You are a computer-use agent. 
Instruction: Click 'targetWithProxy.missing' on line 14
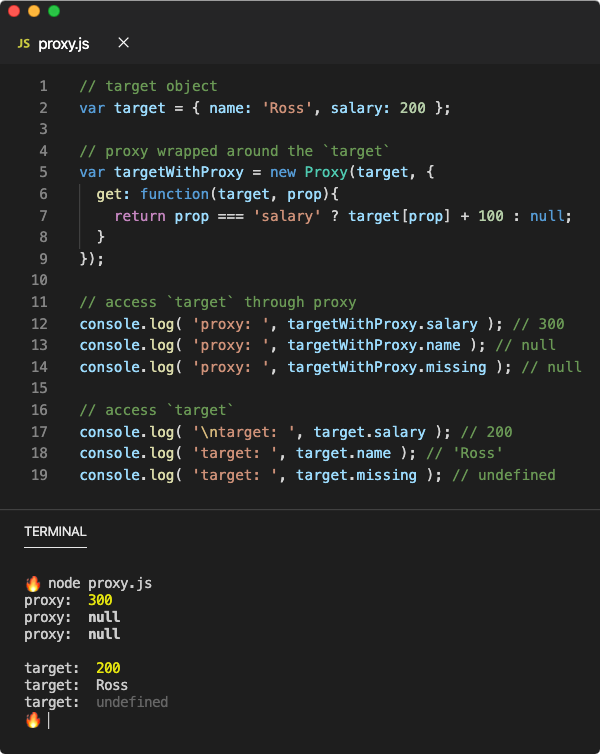click(387, 367)
